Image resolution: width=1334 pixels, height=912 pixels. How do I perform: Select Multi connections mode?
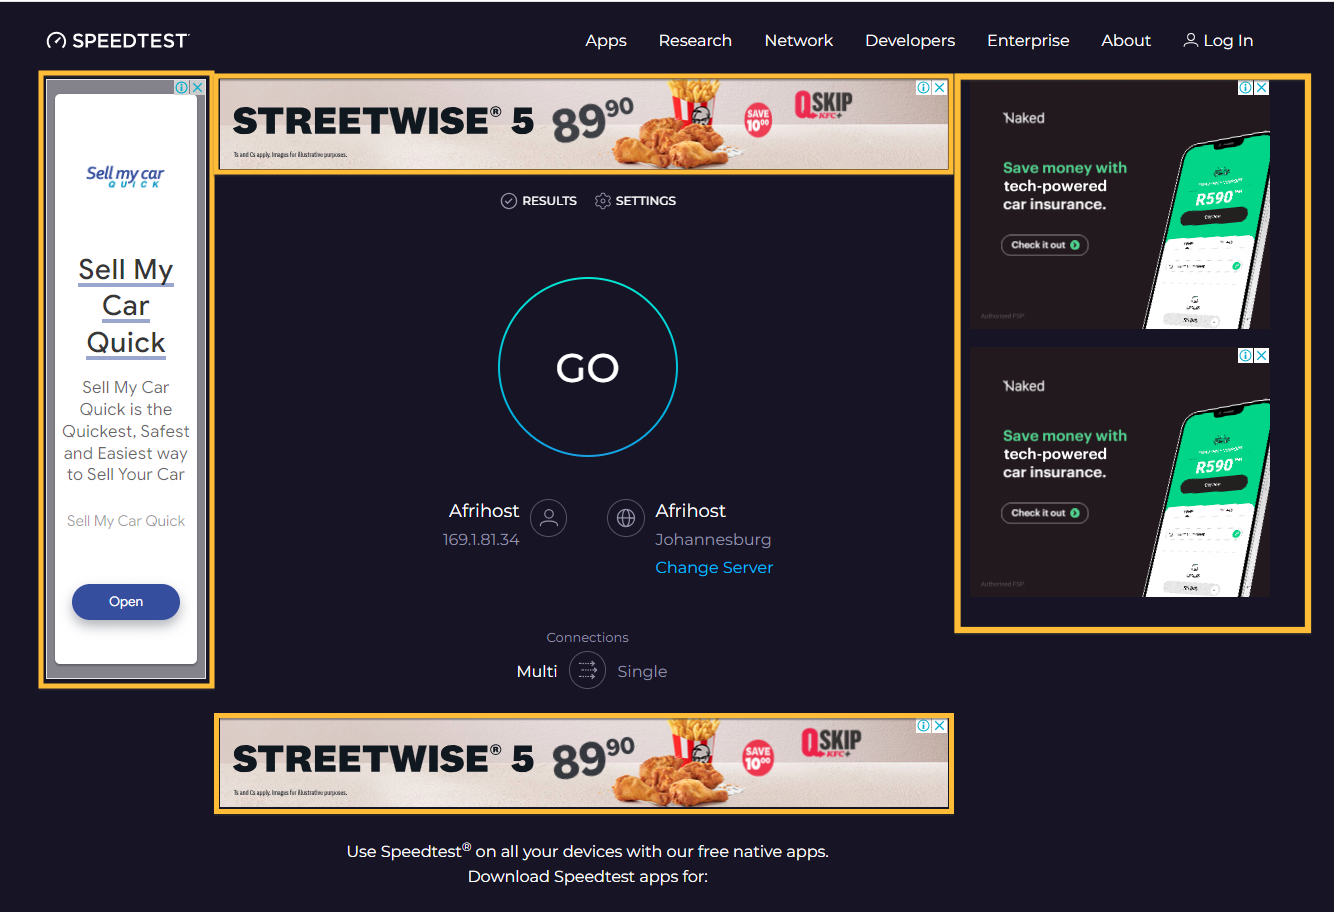[x=537, y=671]
